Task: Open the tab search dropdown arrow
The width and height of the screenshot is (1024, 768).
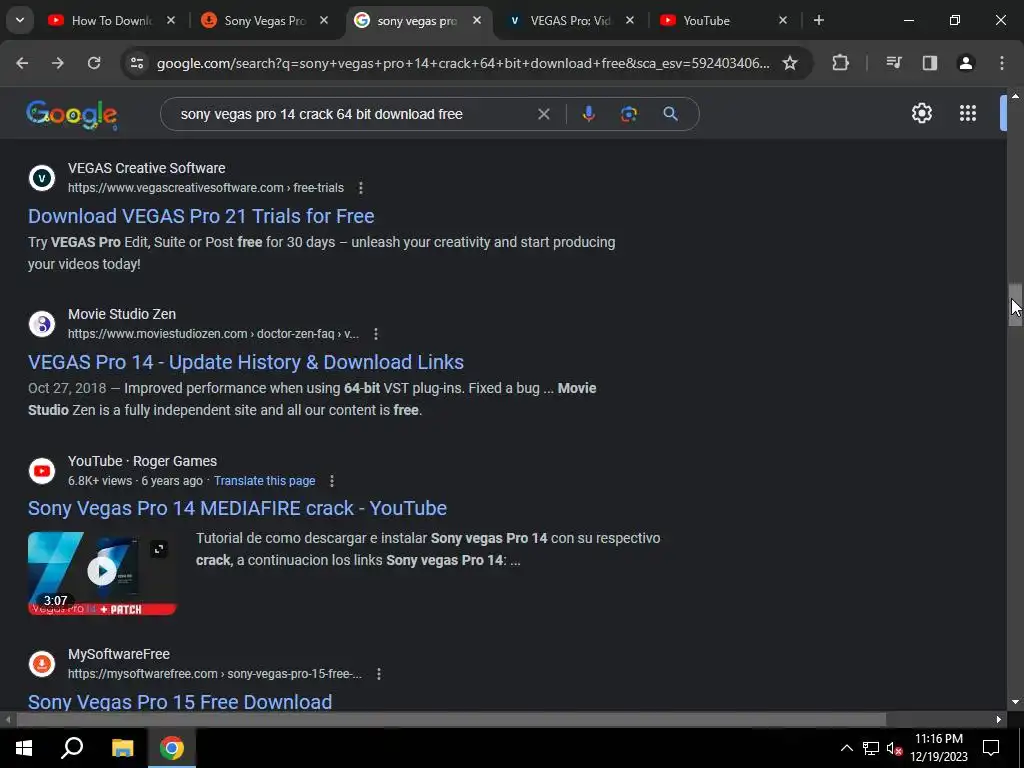Action: coord(20,20)
